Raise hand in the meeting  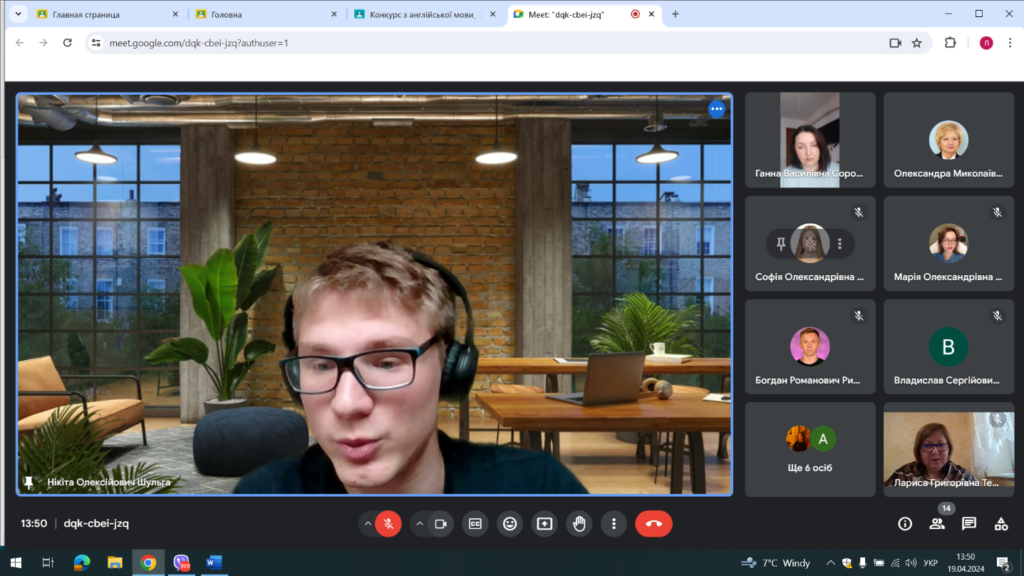tap(578, 523)
